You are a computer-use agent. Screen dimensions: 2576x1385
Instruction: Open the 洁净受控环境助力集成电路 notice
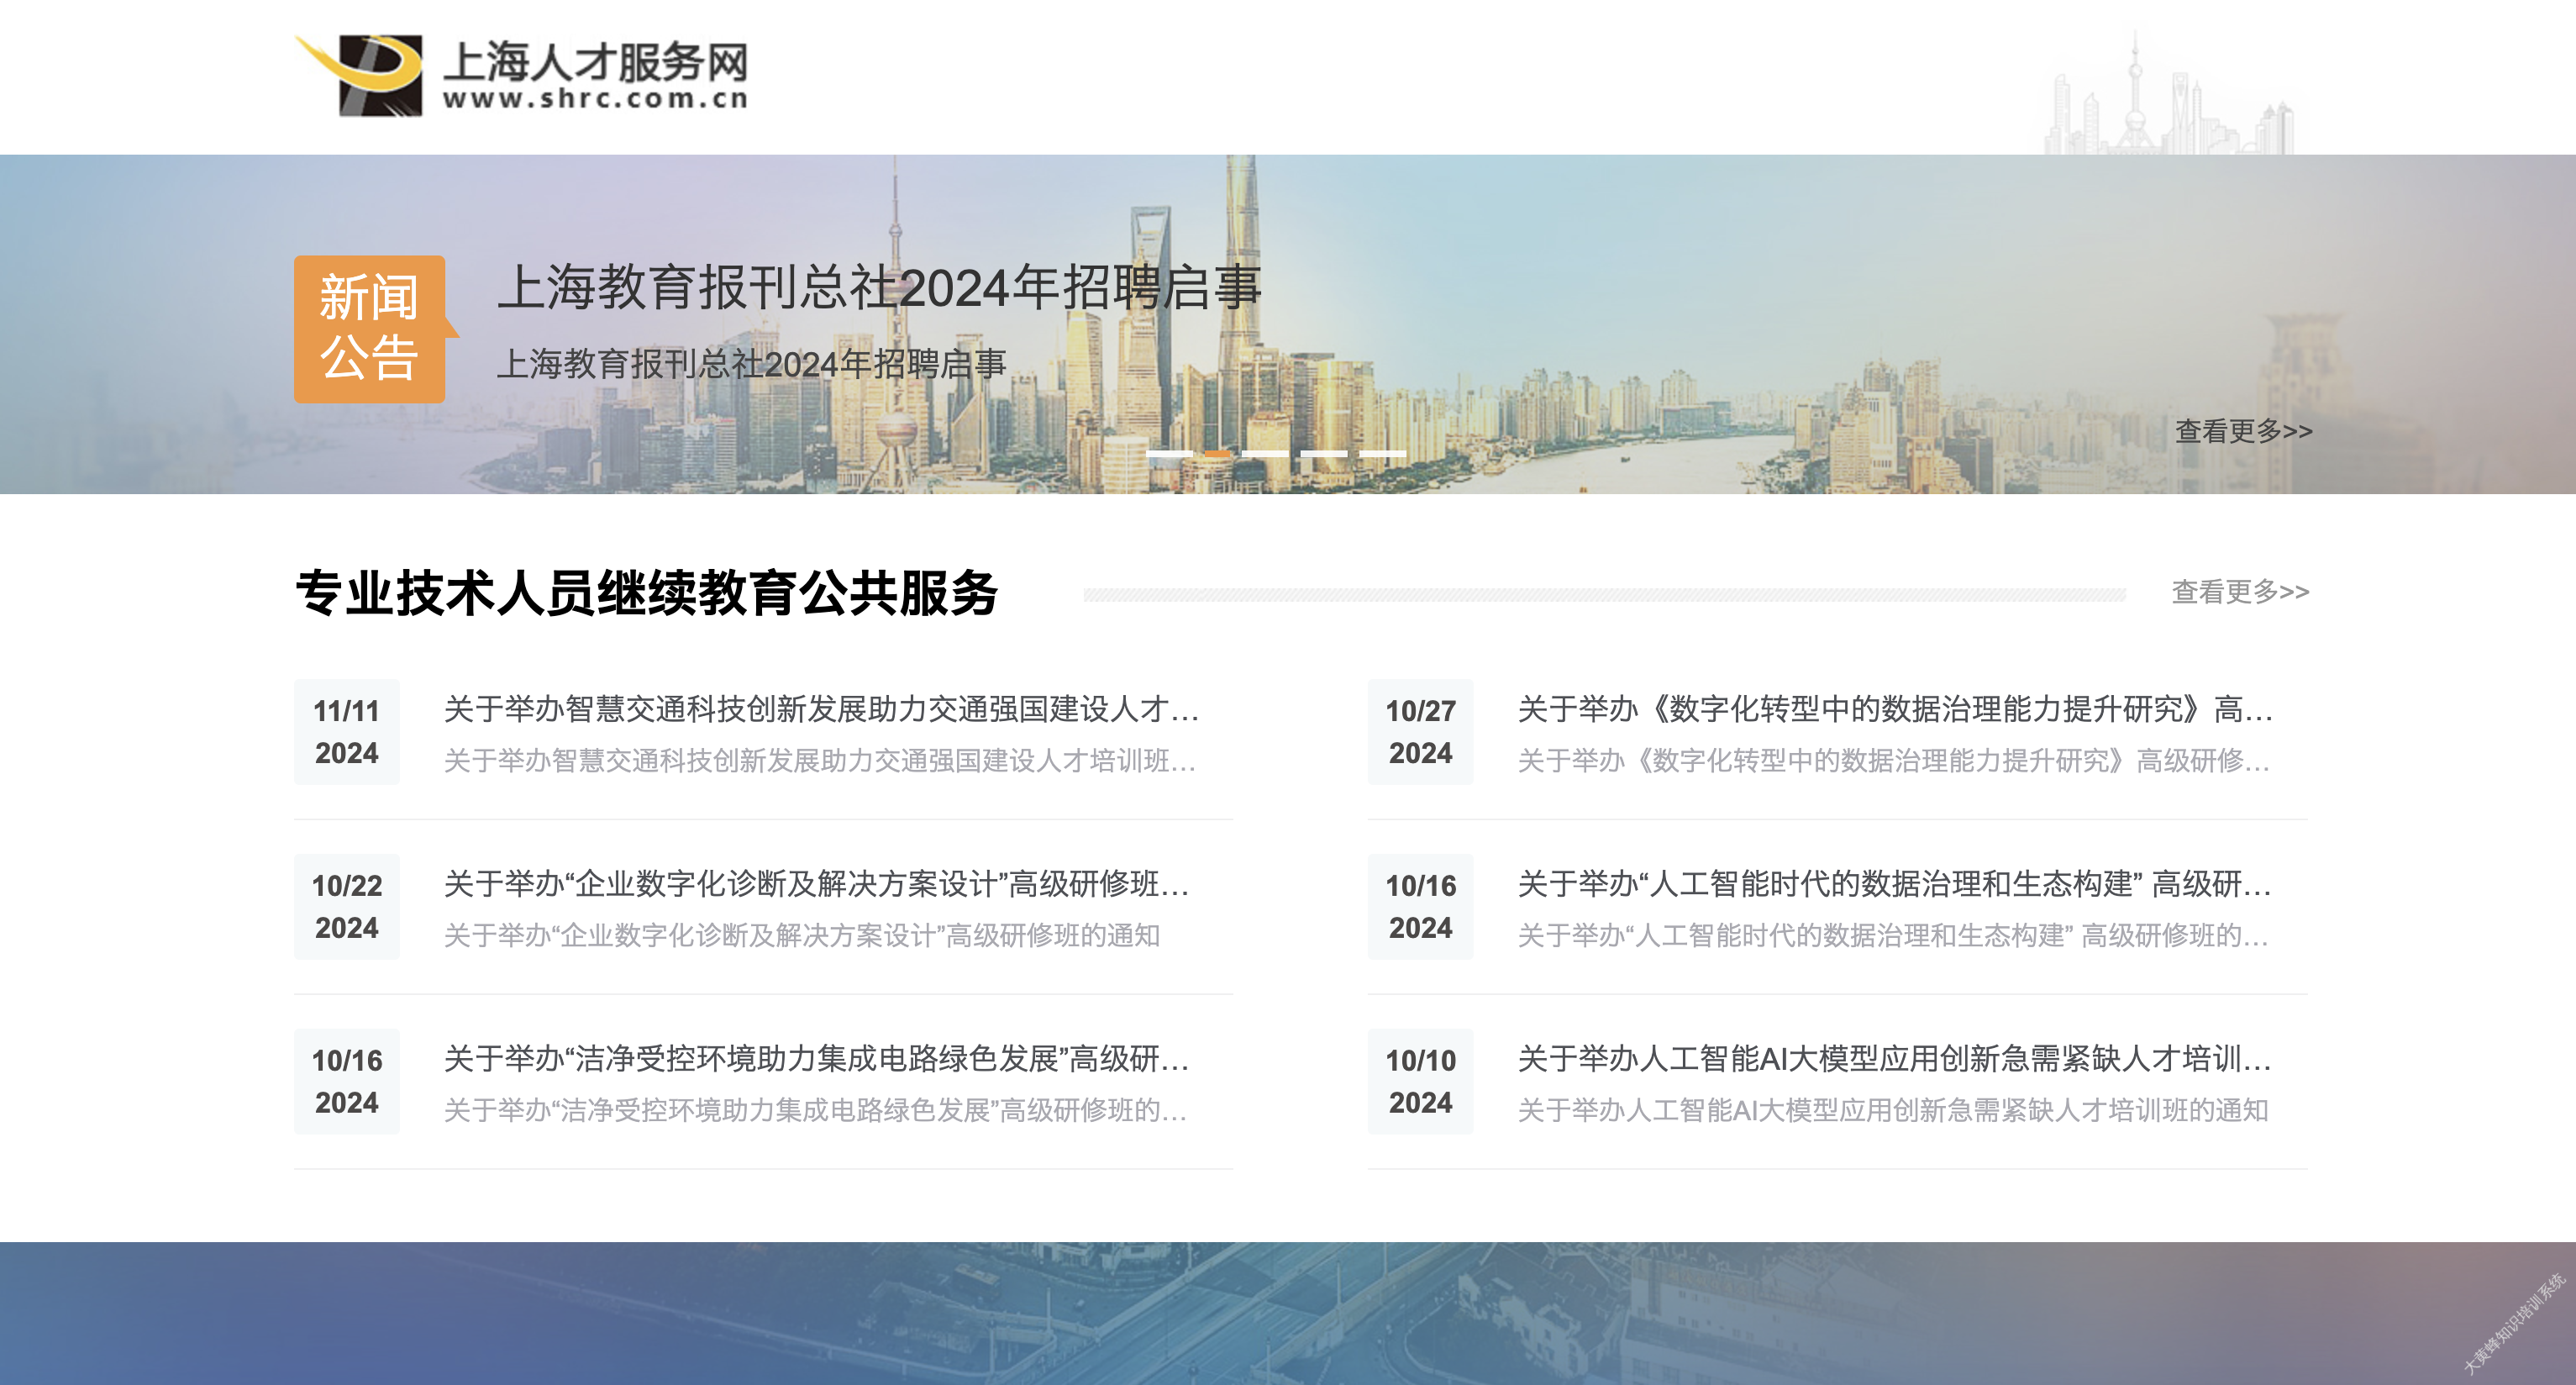pos(815,1058)
